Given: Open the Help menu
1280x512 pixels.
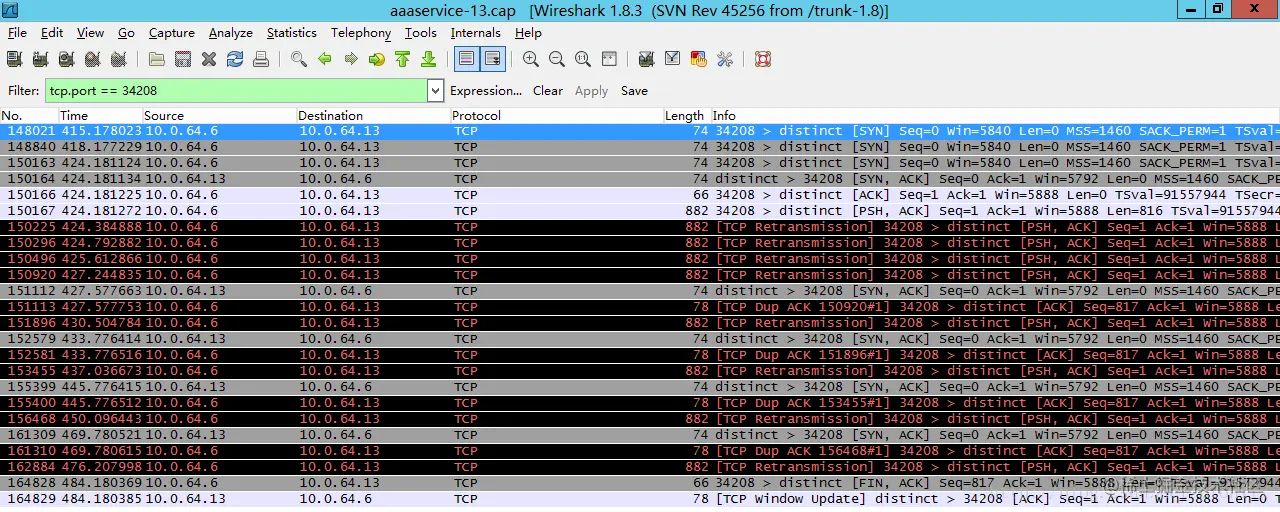Looking at the screenshot, I should (x=528, y=33).
